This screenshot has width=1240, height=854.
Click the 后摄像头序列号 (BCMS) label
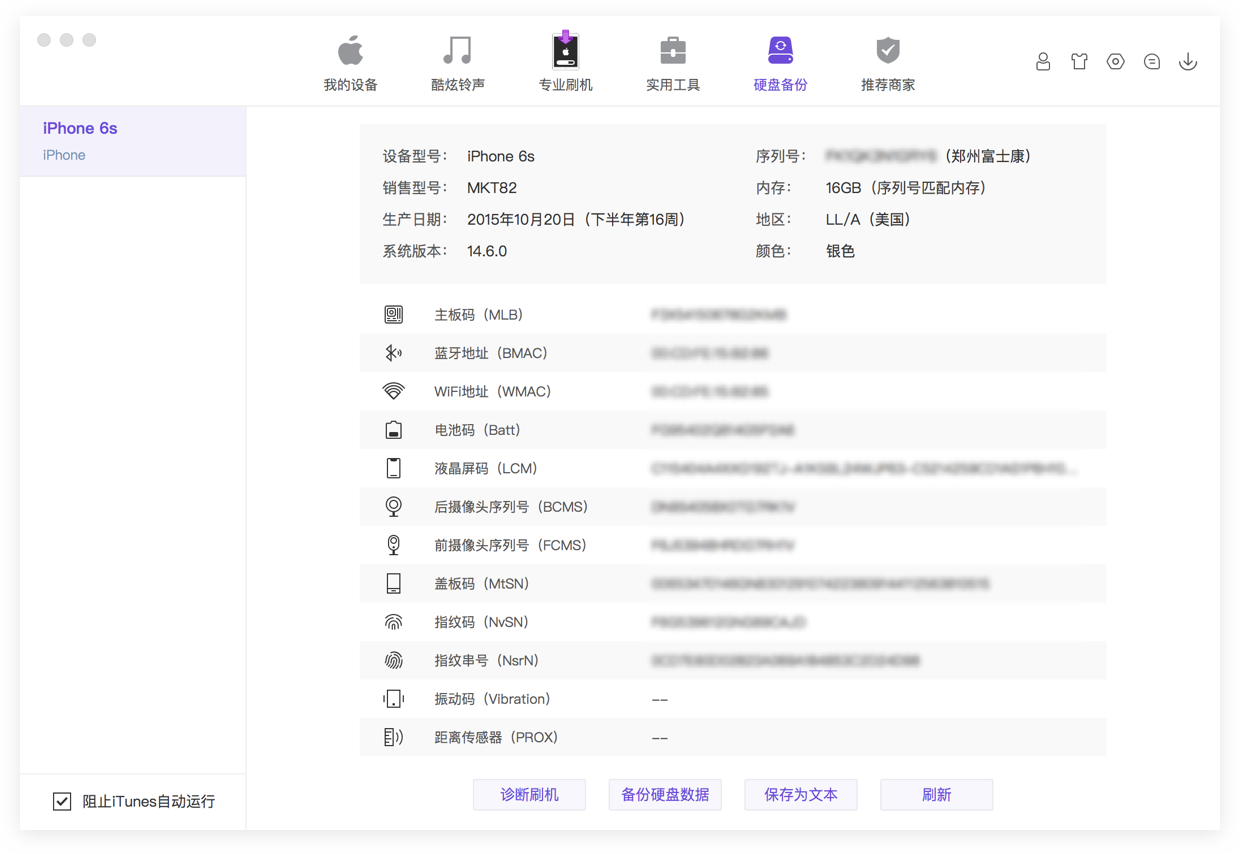click(x=511, y=507)
